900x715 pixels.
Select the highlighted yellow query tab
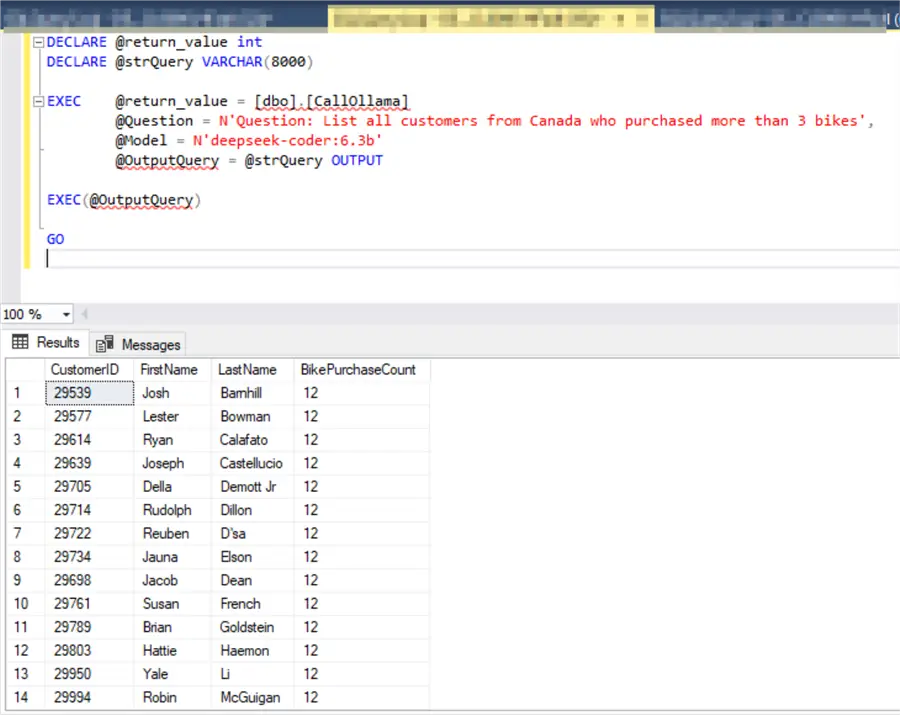(x=491, y=19)
